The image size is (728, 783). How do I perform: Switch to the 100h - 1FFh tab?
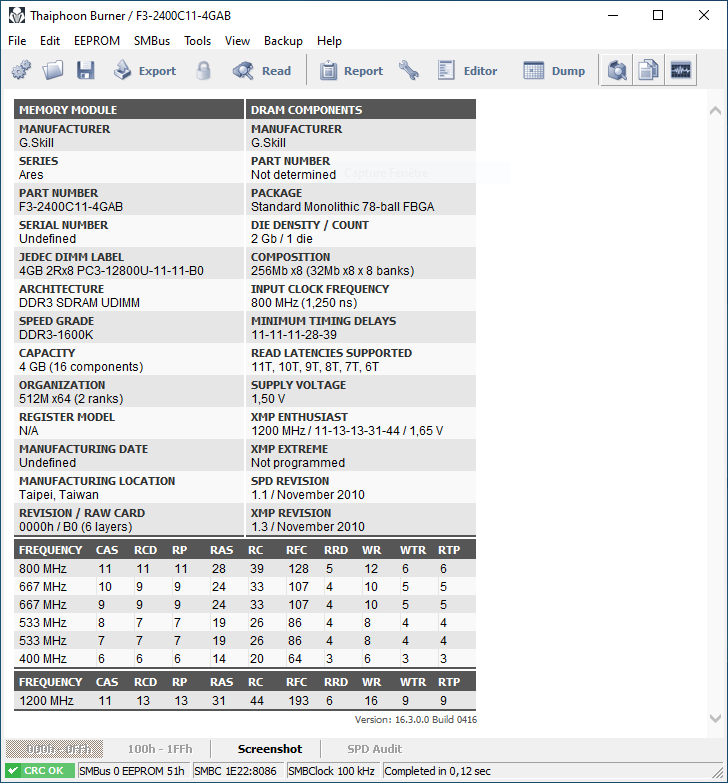click(x=160, y=749)
